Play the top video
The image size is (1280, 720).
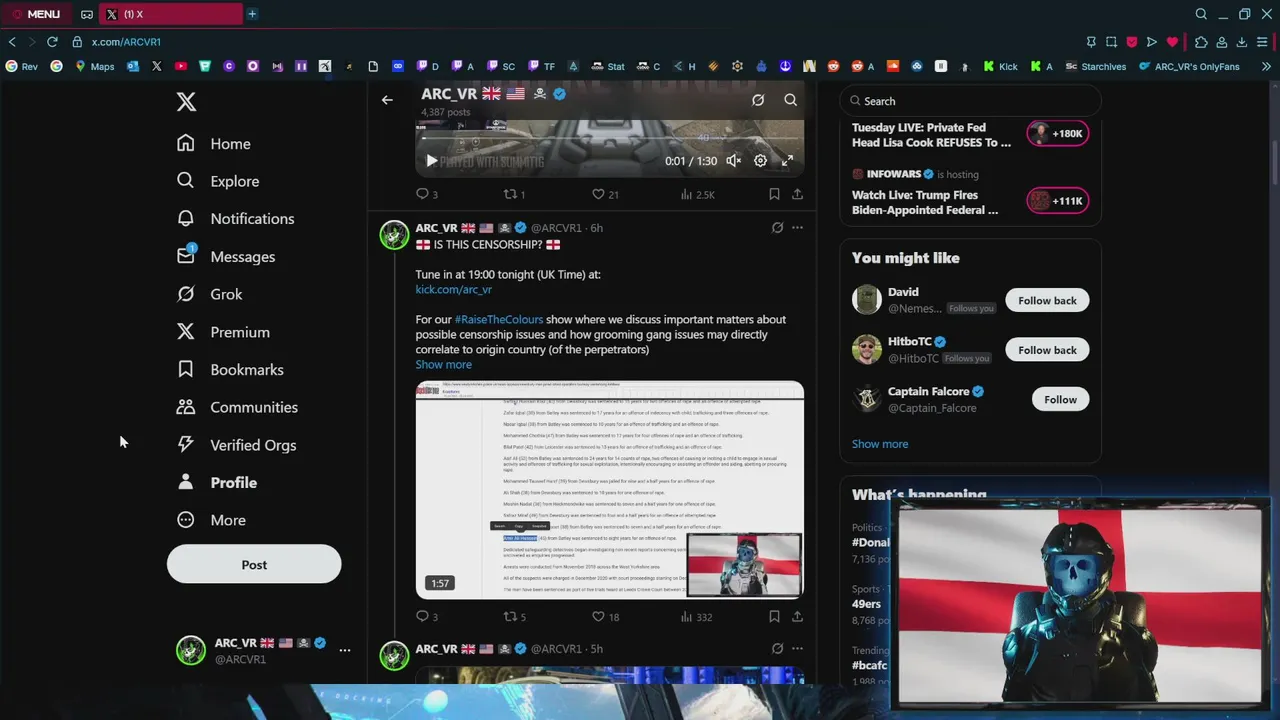[x=431, y=161]
